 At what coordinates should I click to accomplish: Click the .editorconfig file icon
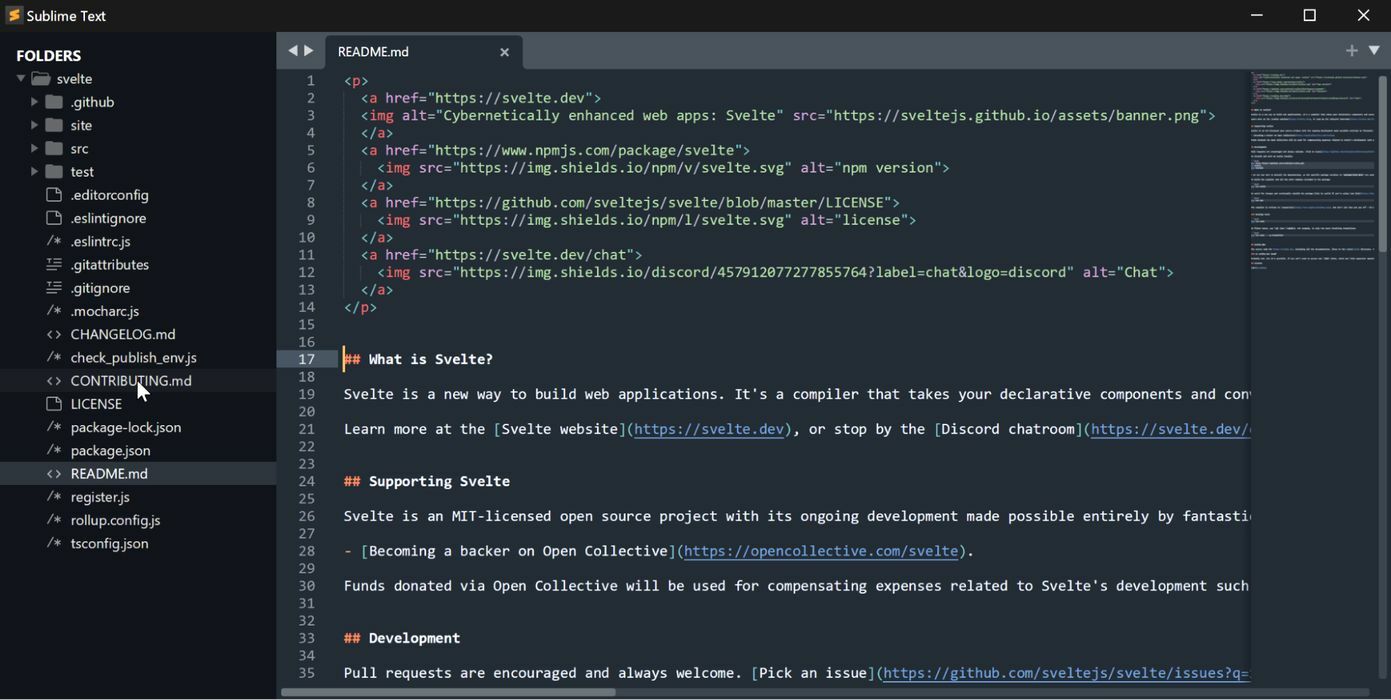tap(54, 195)
